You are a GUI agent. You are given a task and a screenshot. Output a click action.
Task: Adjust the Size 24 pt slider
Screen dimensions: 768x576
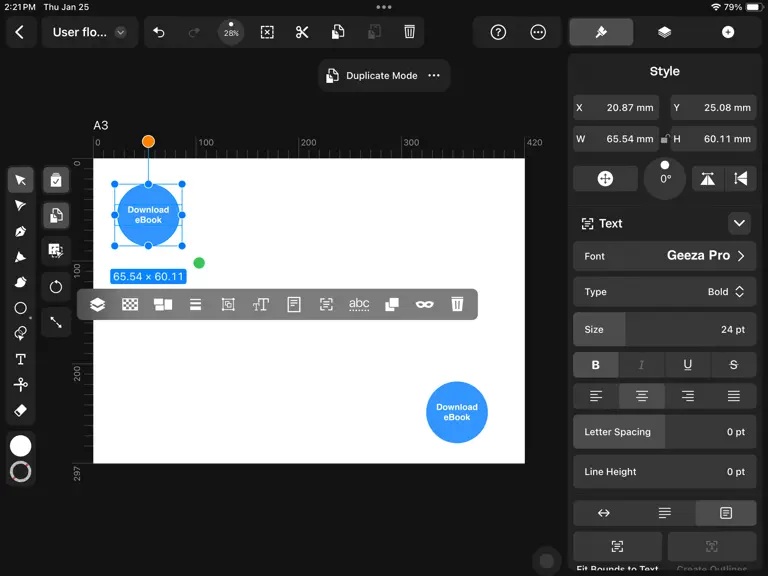click(x=665, y=330)
